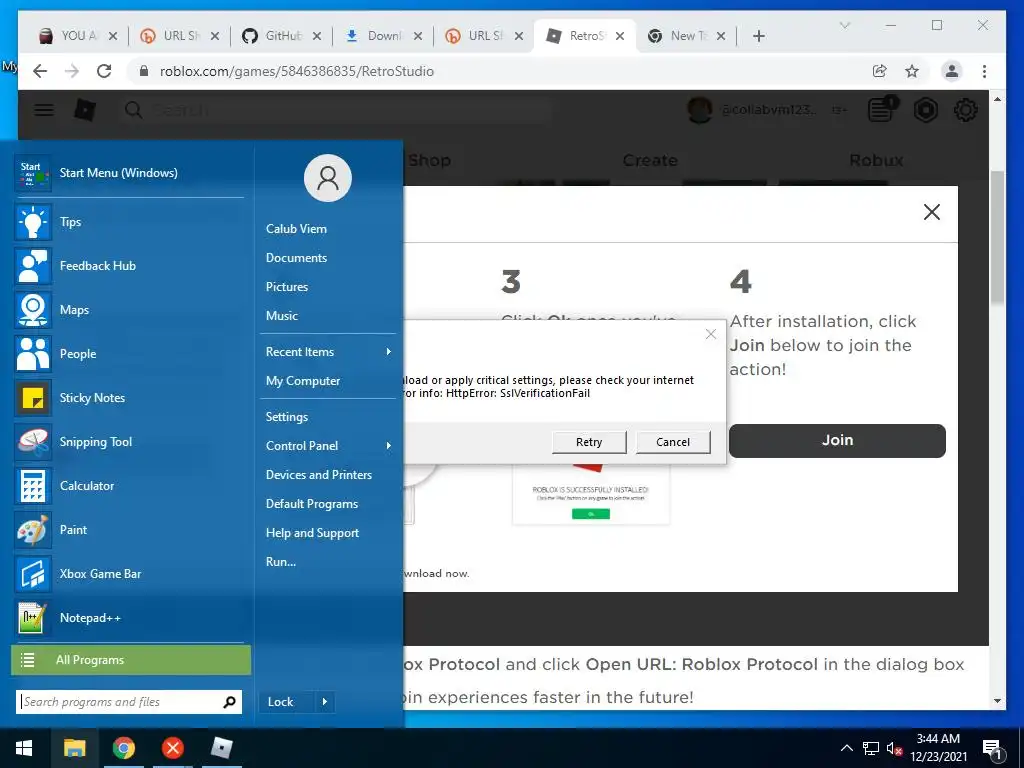Click the muted volume tray icon

click(894, 748)
